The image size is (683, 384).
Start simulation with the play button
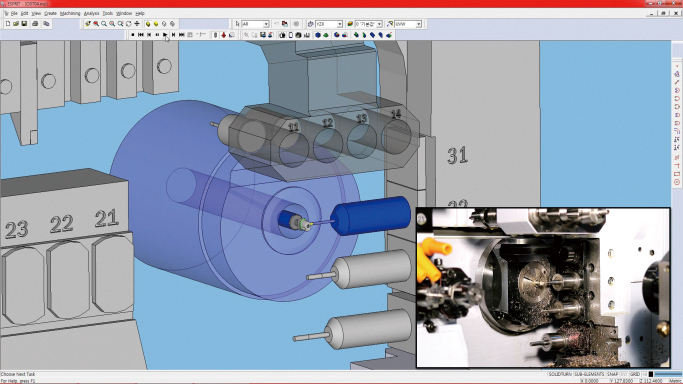click(x=165, y=35)
